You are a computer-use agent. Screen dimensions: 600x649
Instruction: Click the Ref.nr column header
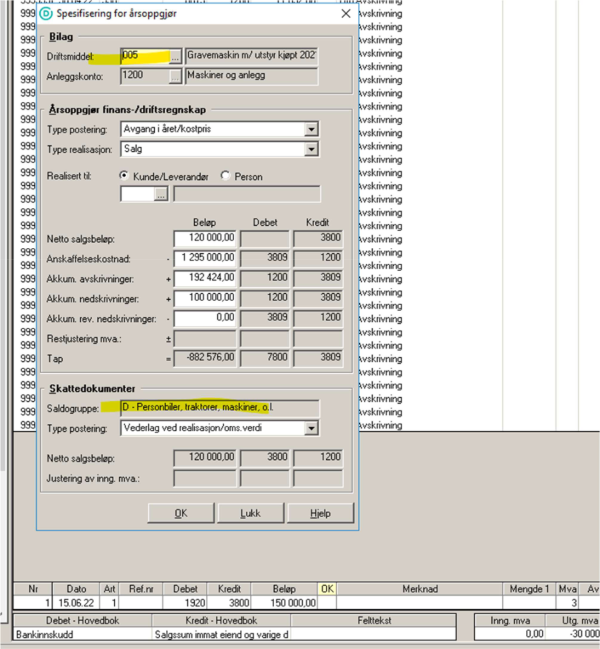tap(141, 589)
